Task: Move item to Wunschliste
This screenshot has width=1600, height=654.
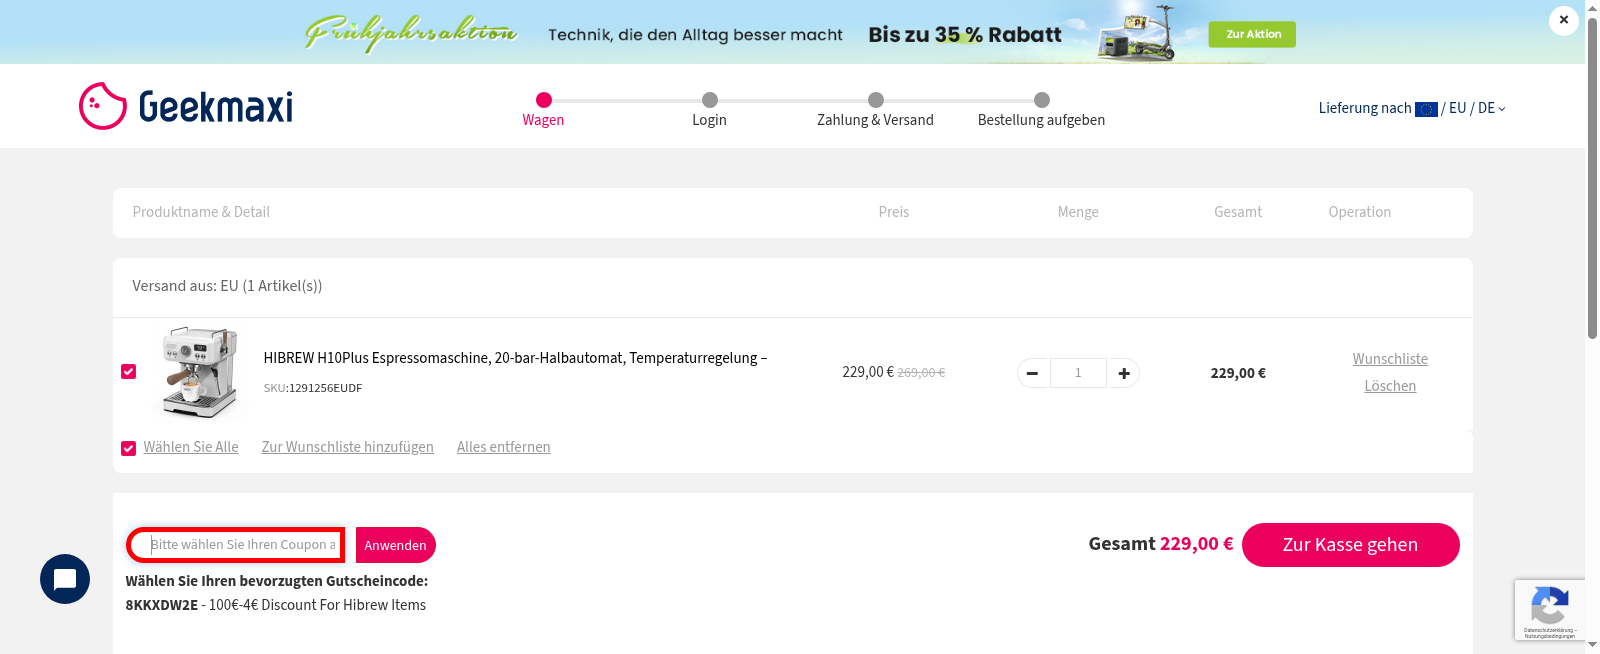Action: click(1390, 359)
